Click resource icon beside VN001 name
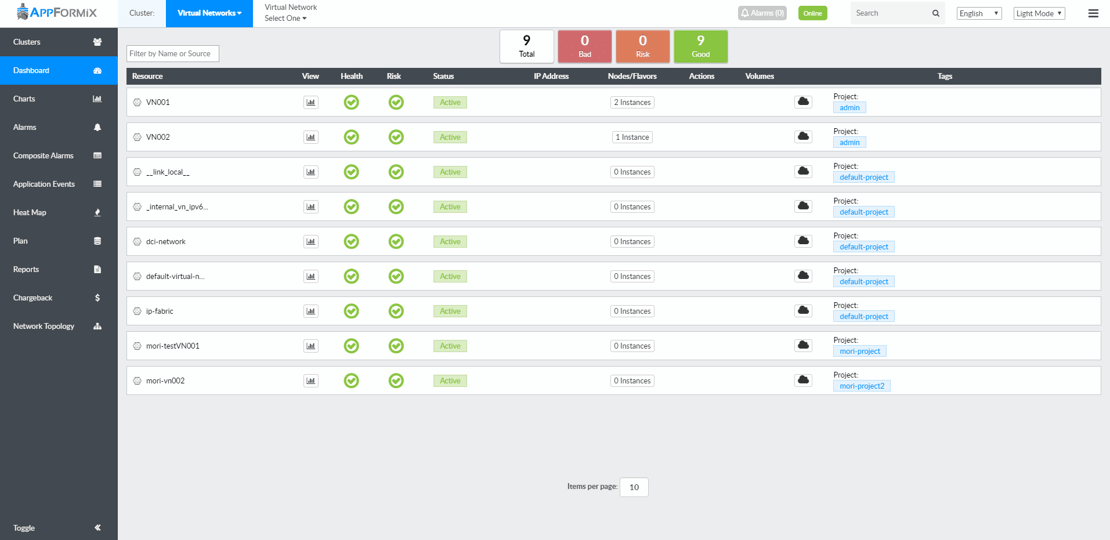This screenshot has height=540, width=1110. [137, 102]
